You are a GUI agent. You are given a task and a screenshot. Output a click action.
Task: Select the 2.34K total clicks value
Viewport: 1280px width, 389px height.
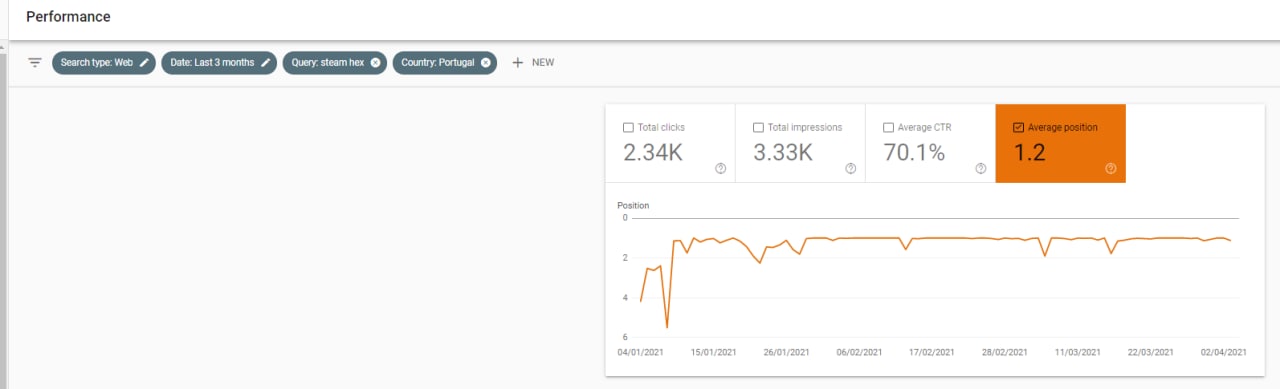click(x=653, y=153)
